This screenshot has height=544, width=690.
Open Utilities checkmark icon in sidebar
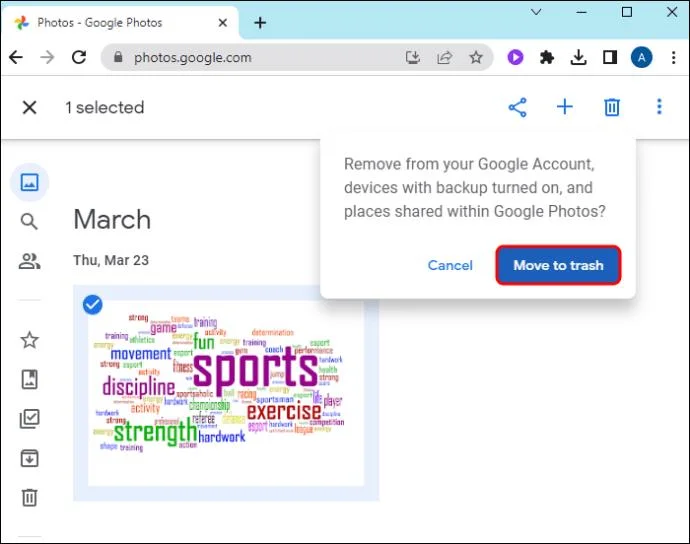click(x=29, y=419)
